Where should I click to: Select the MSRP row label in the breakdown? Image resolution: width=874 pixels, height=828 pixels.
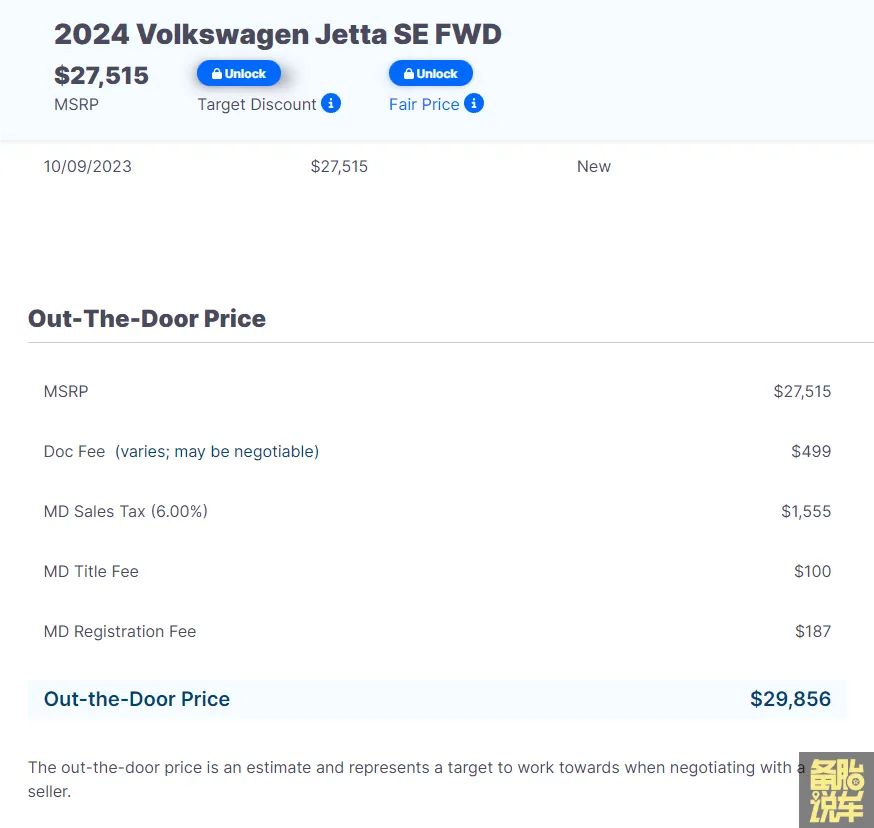66,391
